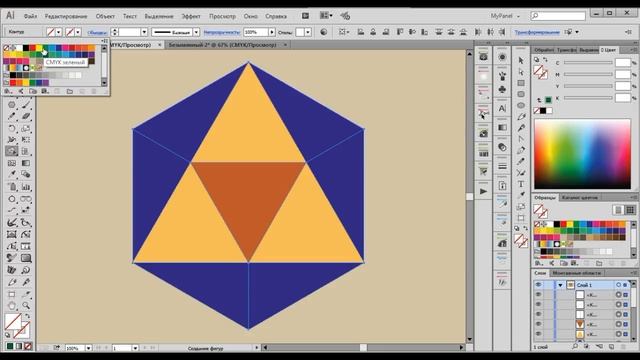Click the Трансформирование link

537,32
